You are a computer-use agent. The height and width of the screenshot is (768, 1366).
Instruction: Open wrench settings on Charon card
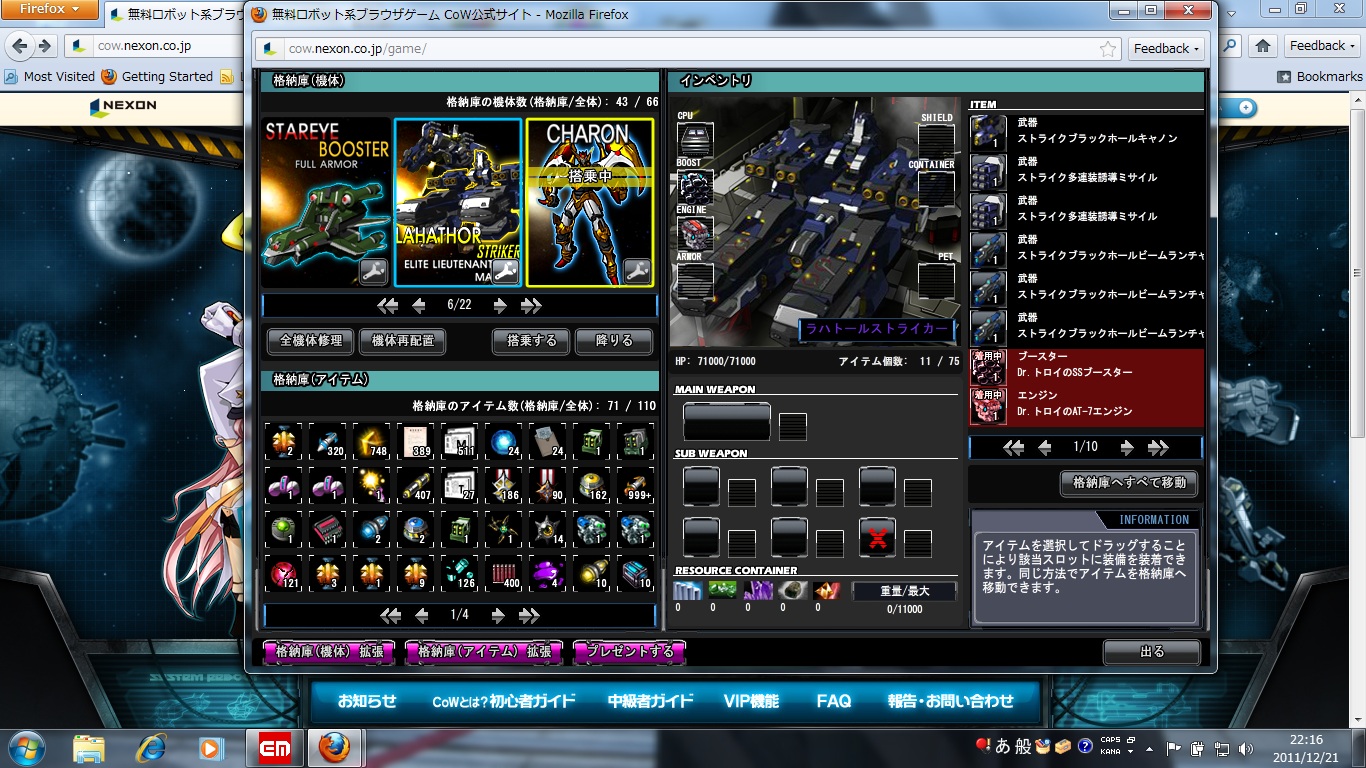[x=637, y=271]
